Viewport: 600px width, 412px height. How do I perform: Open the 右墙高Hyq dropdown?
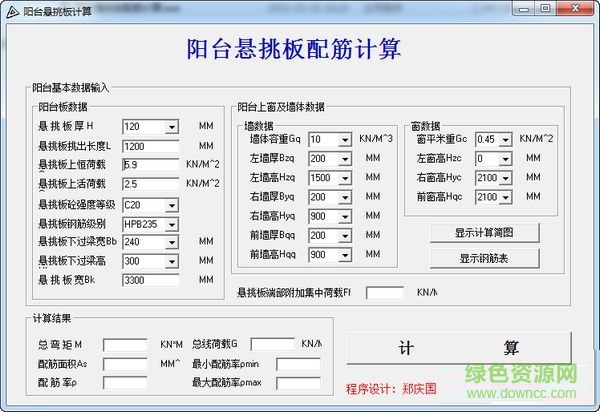(345, 217)
